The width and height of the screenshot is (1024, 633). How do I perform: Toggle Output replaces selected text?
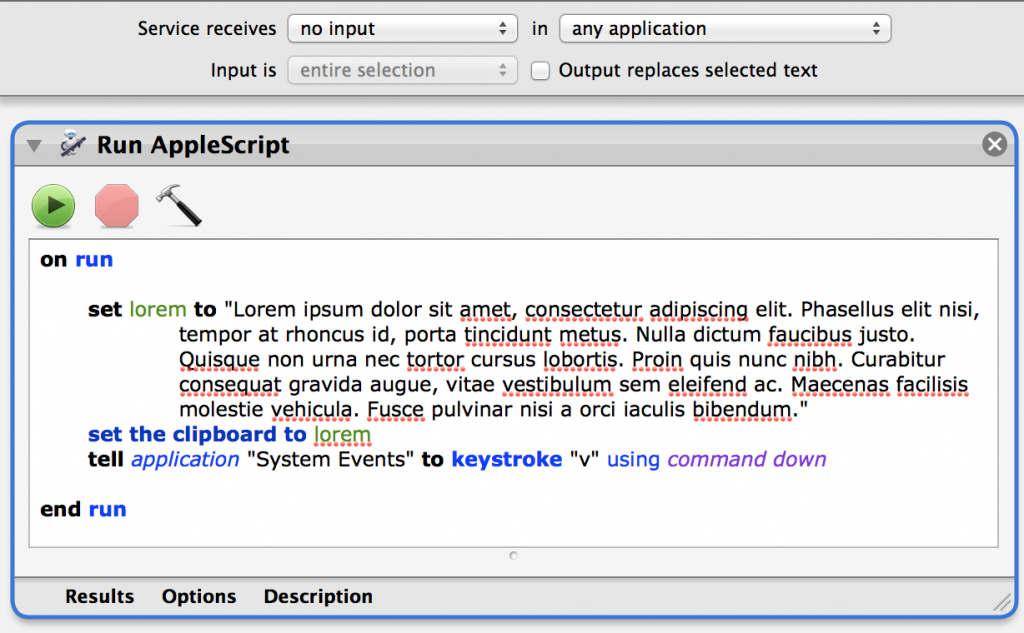click(x=540, y=70)
